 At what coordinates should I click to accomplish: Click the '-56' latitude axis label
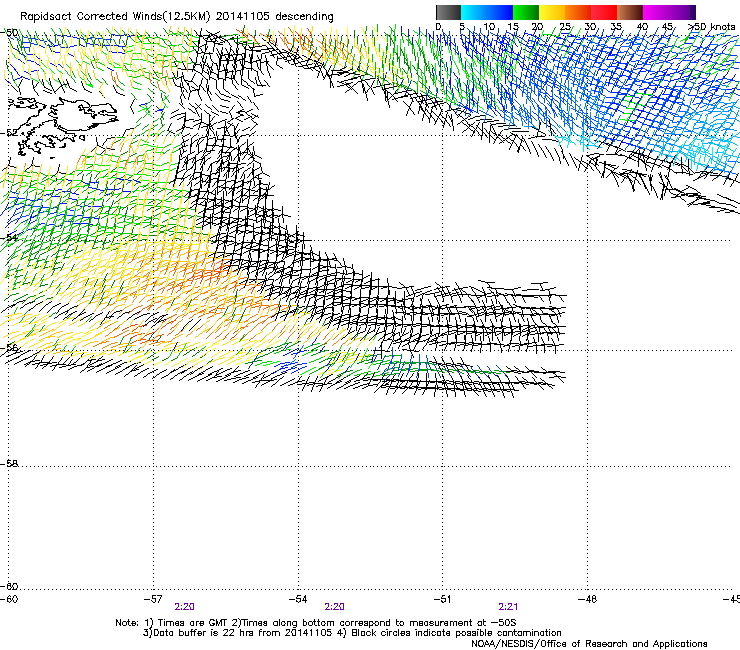(x=9, y=347)
